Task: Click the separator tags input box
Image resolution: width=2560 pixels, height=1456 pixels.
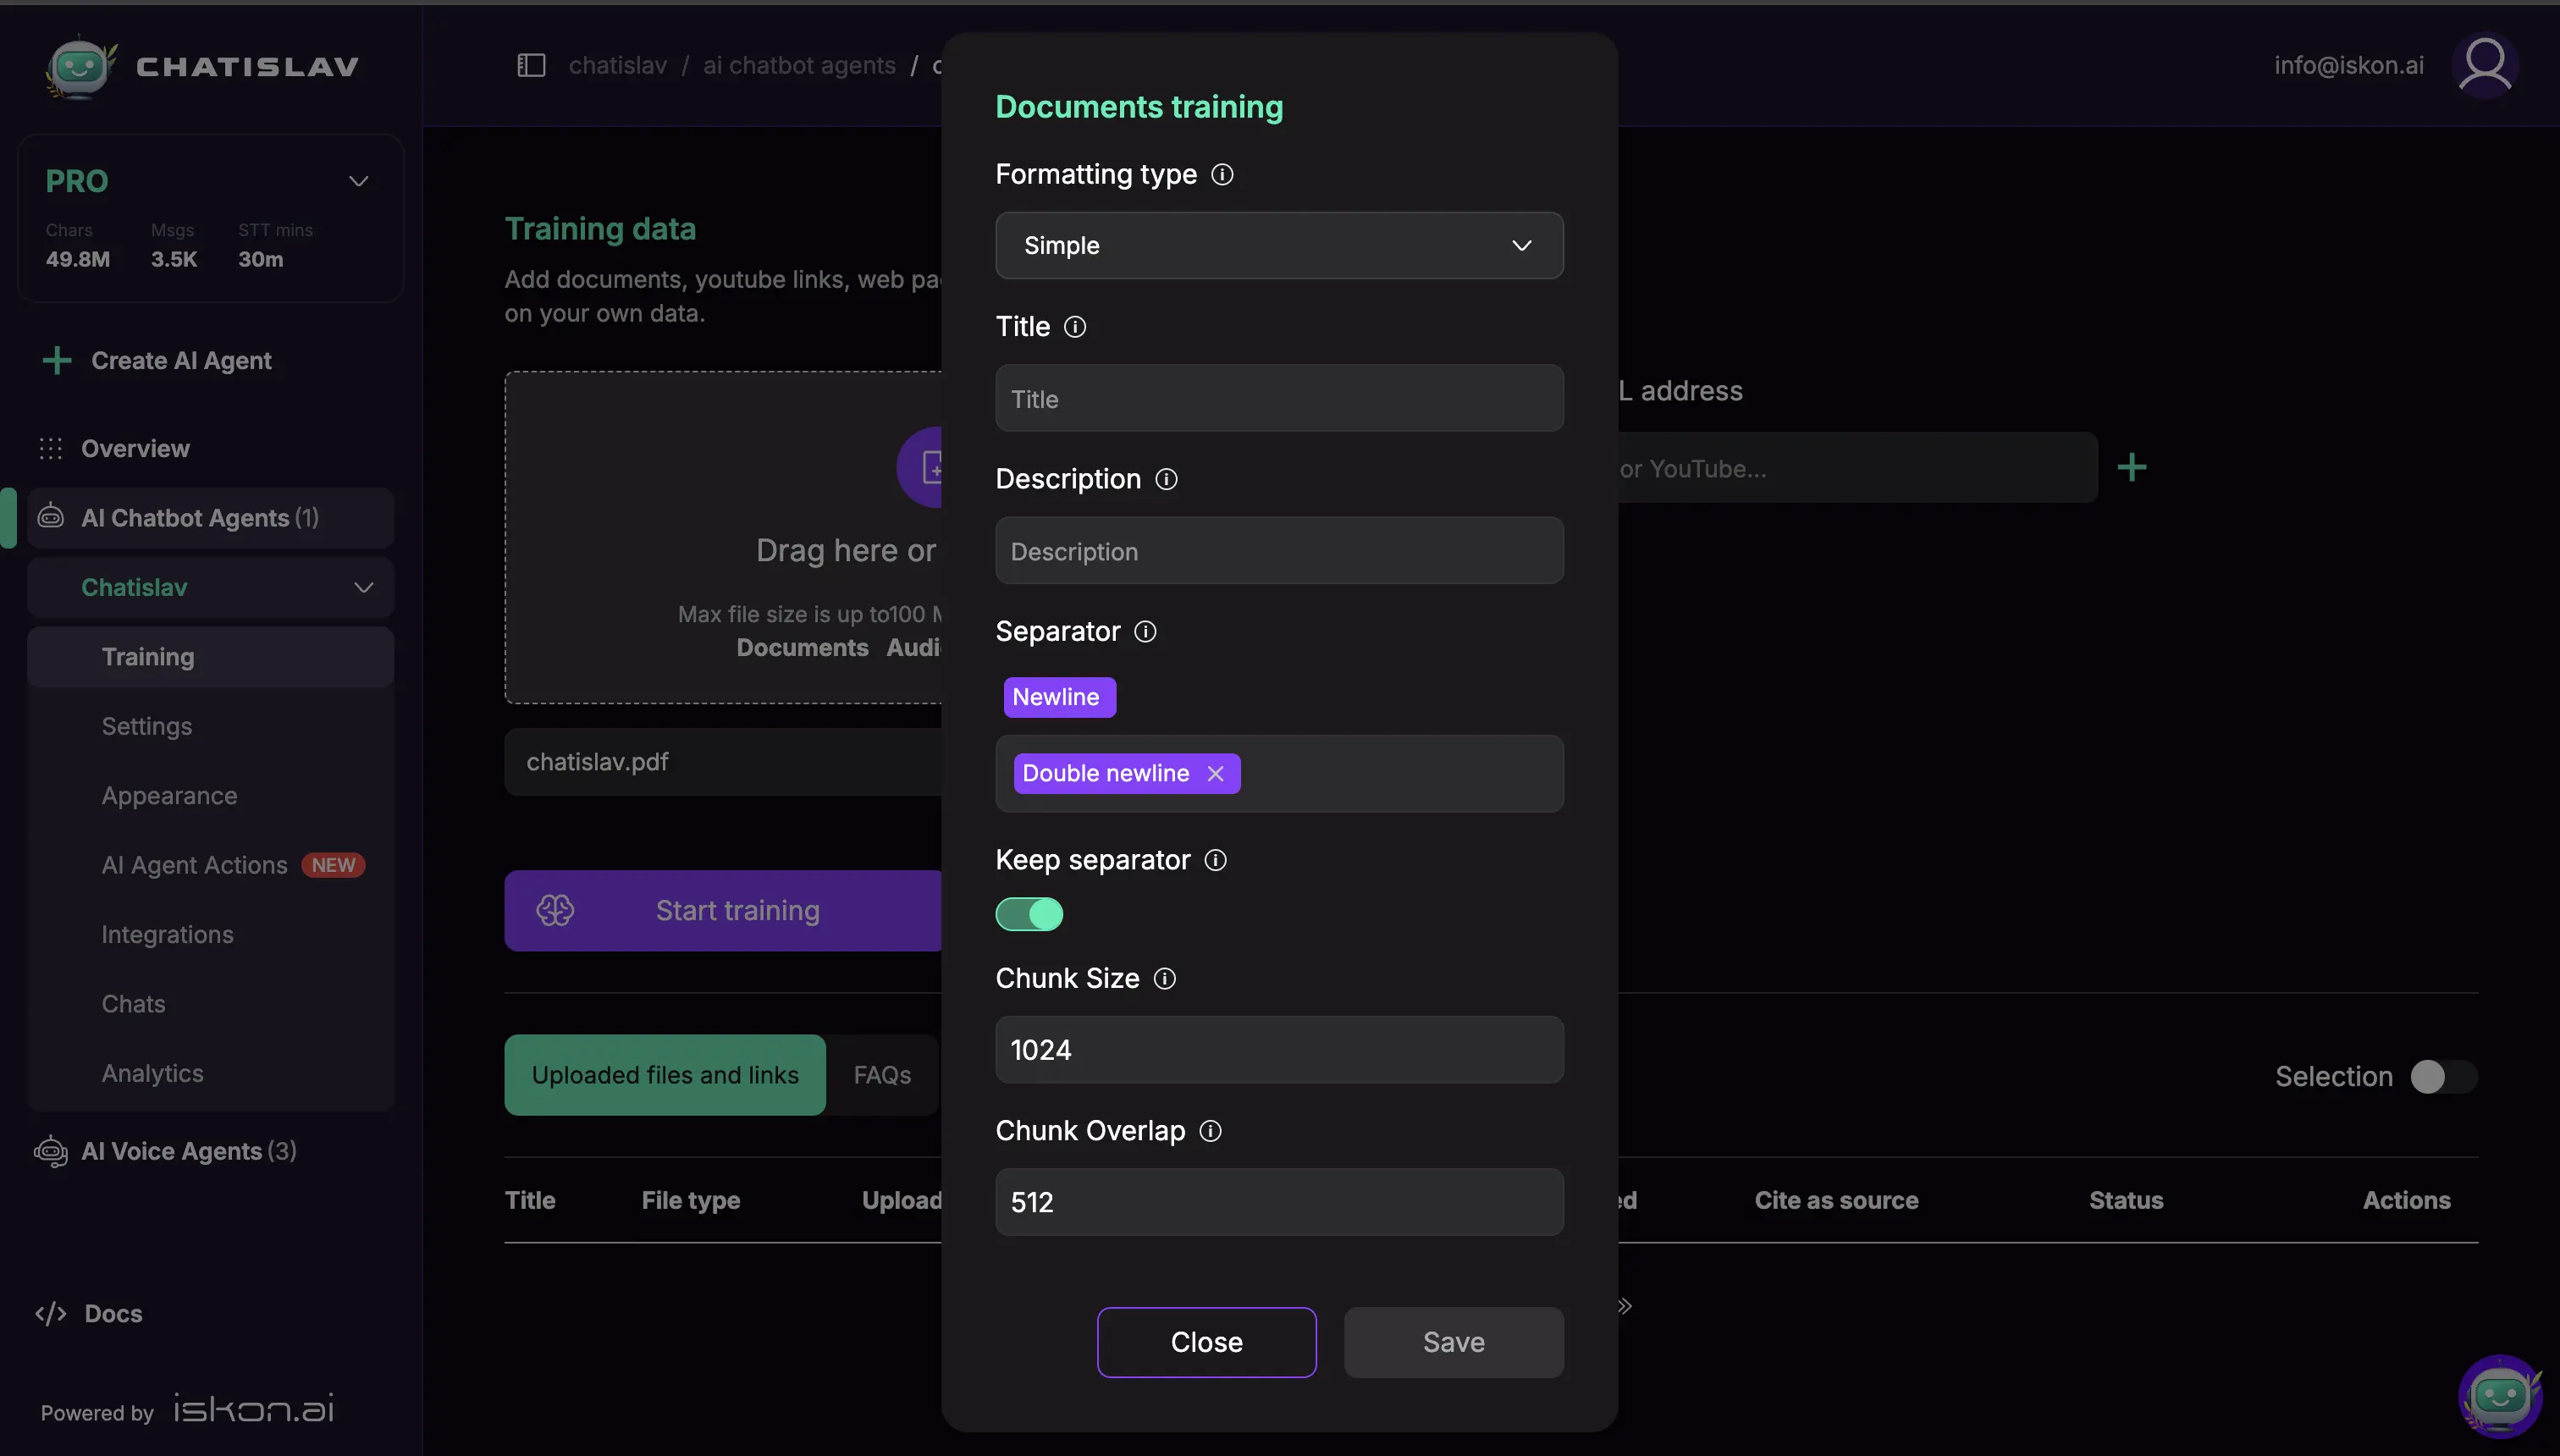Action: coord(1279,773)
